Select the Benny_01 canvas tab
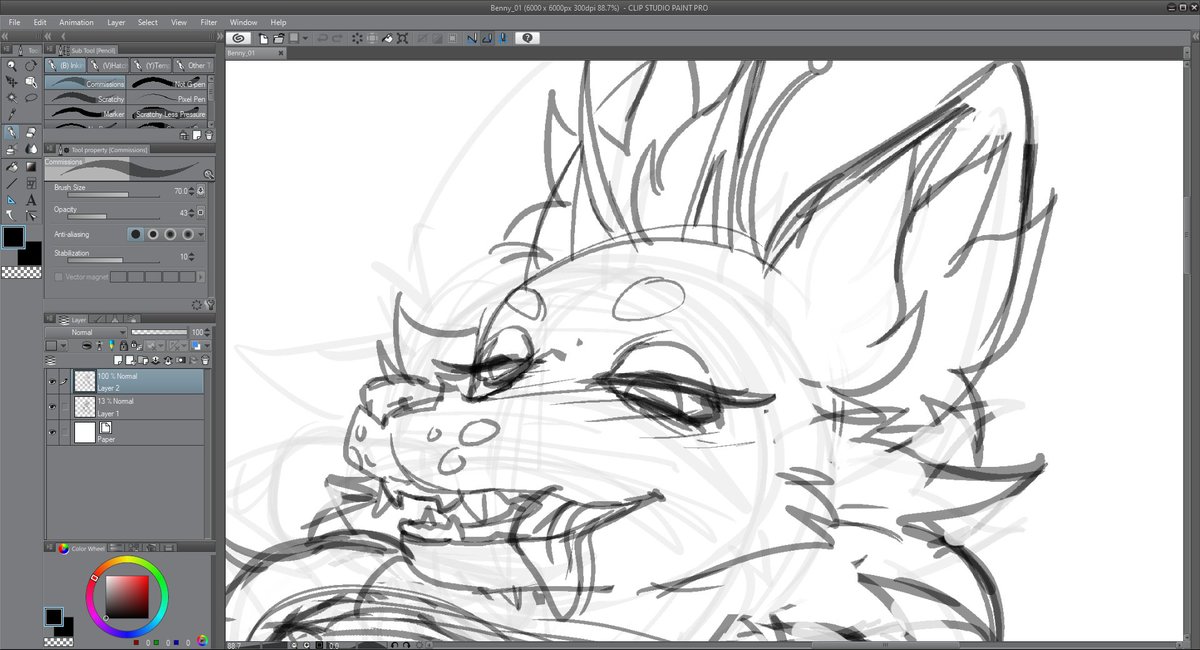1200x650 pixels. [256, 53]
